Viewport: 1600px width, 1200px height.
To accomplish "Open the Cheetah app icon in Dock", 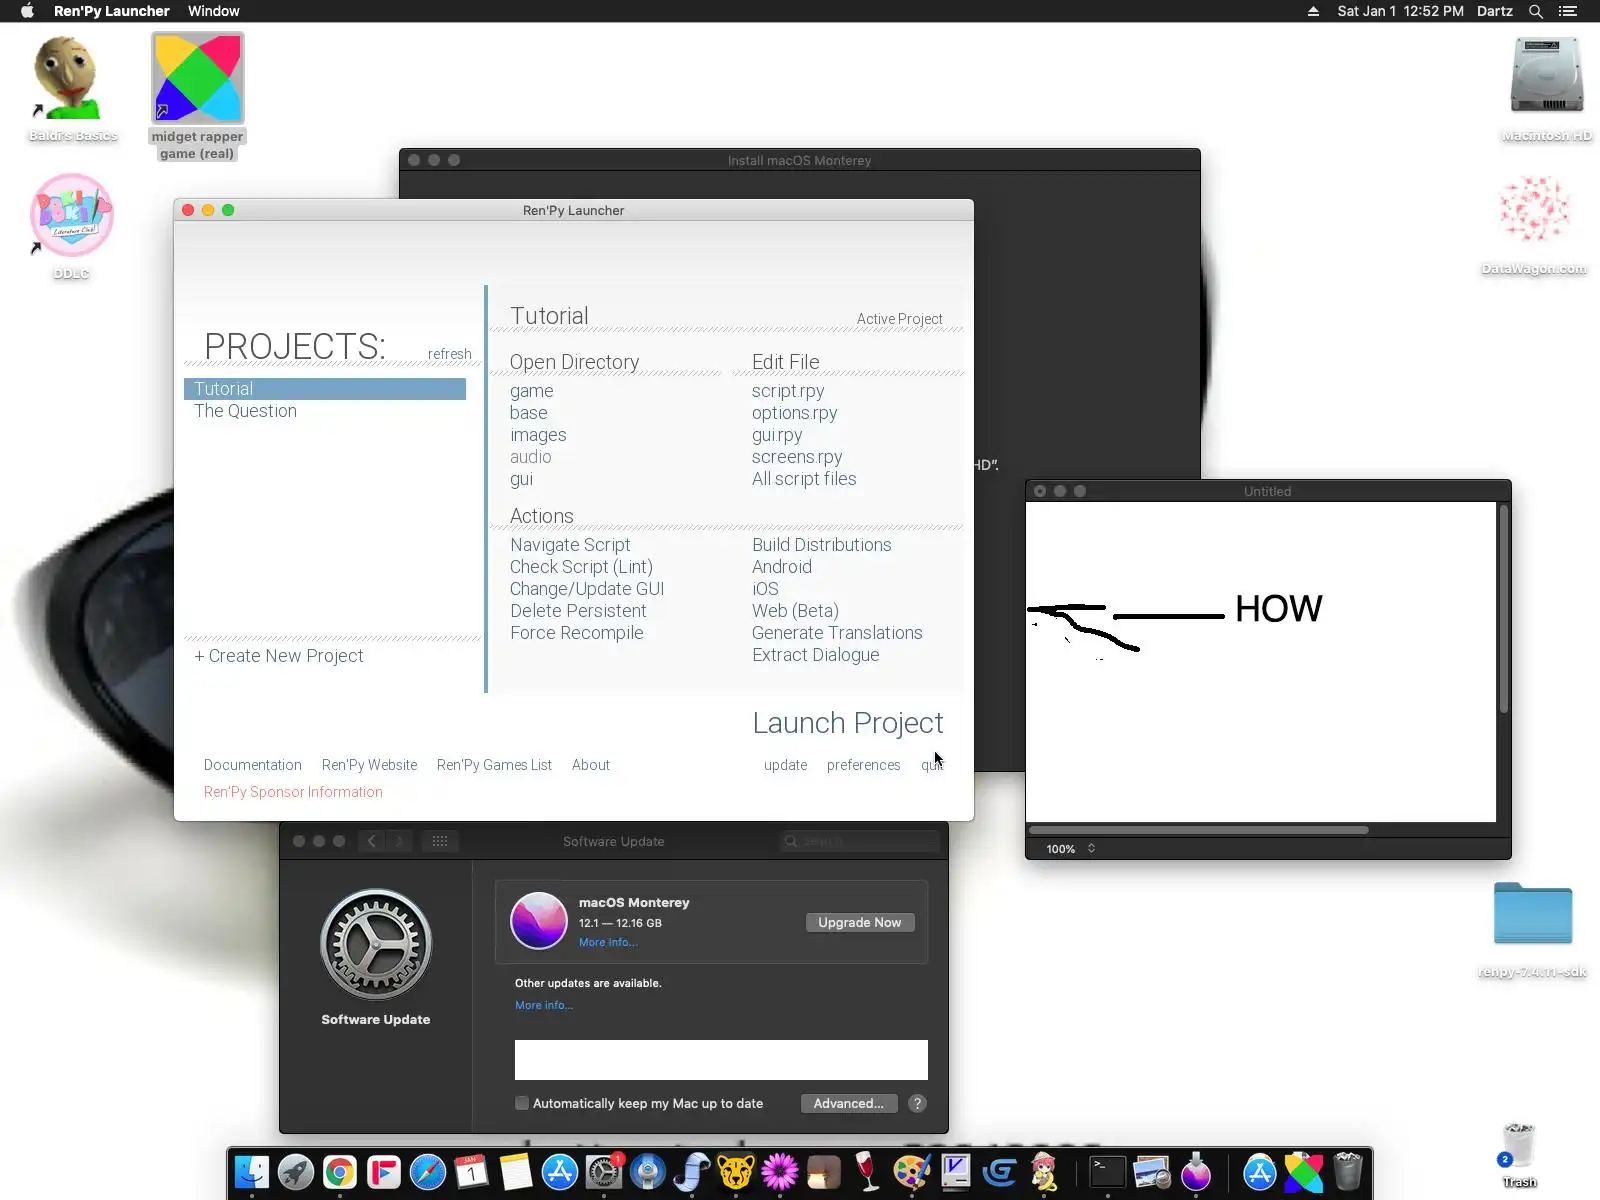I will [736, 1171].
